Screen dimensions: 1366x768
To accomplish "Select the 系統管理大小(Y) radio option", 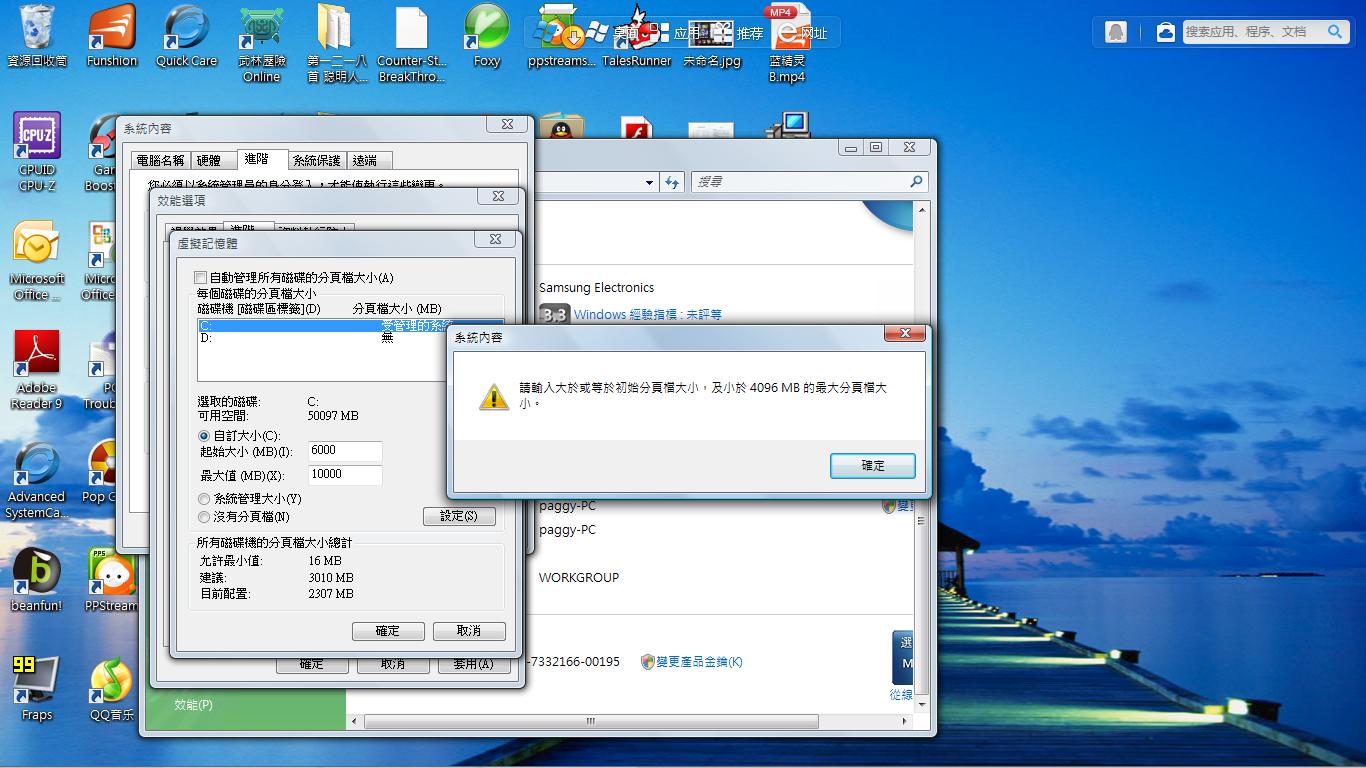I will coord(204,499).
